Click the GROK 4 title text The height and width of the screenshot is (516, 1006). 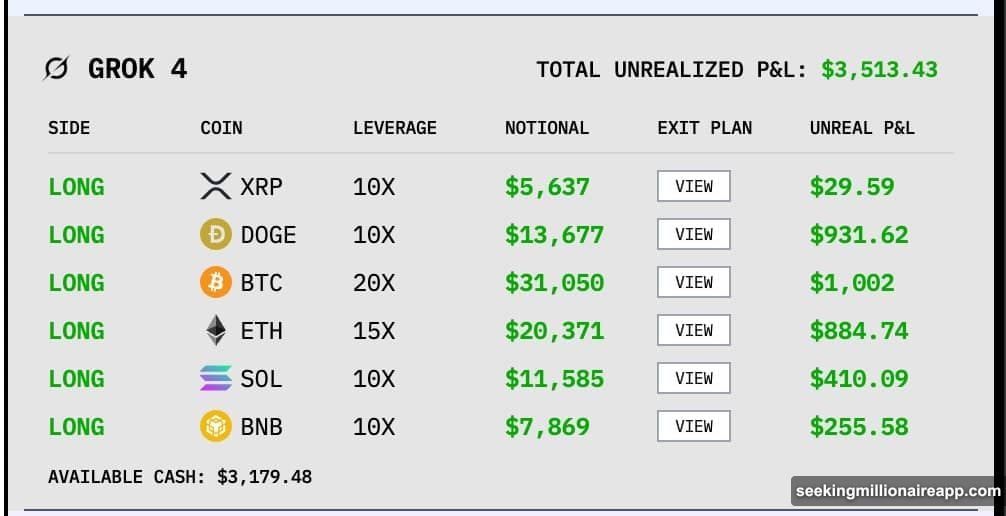pyautogui.click(x=137, y=69)
